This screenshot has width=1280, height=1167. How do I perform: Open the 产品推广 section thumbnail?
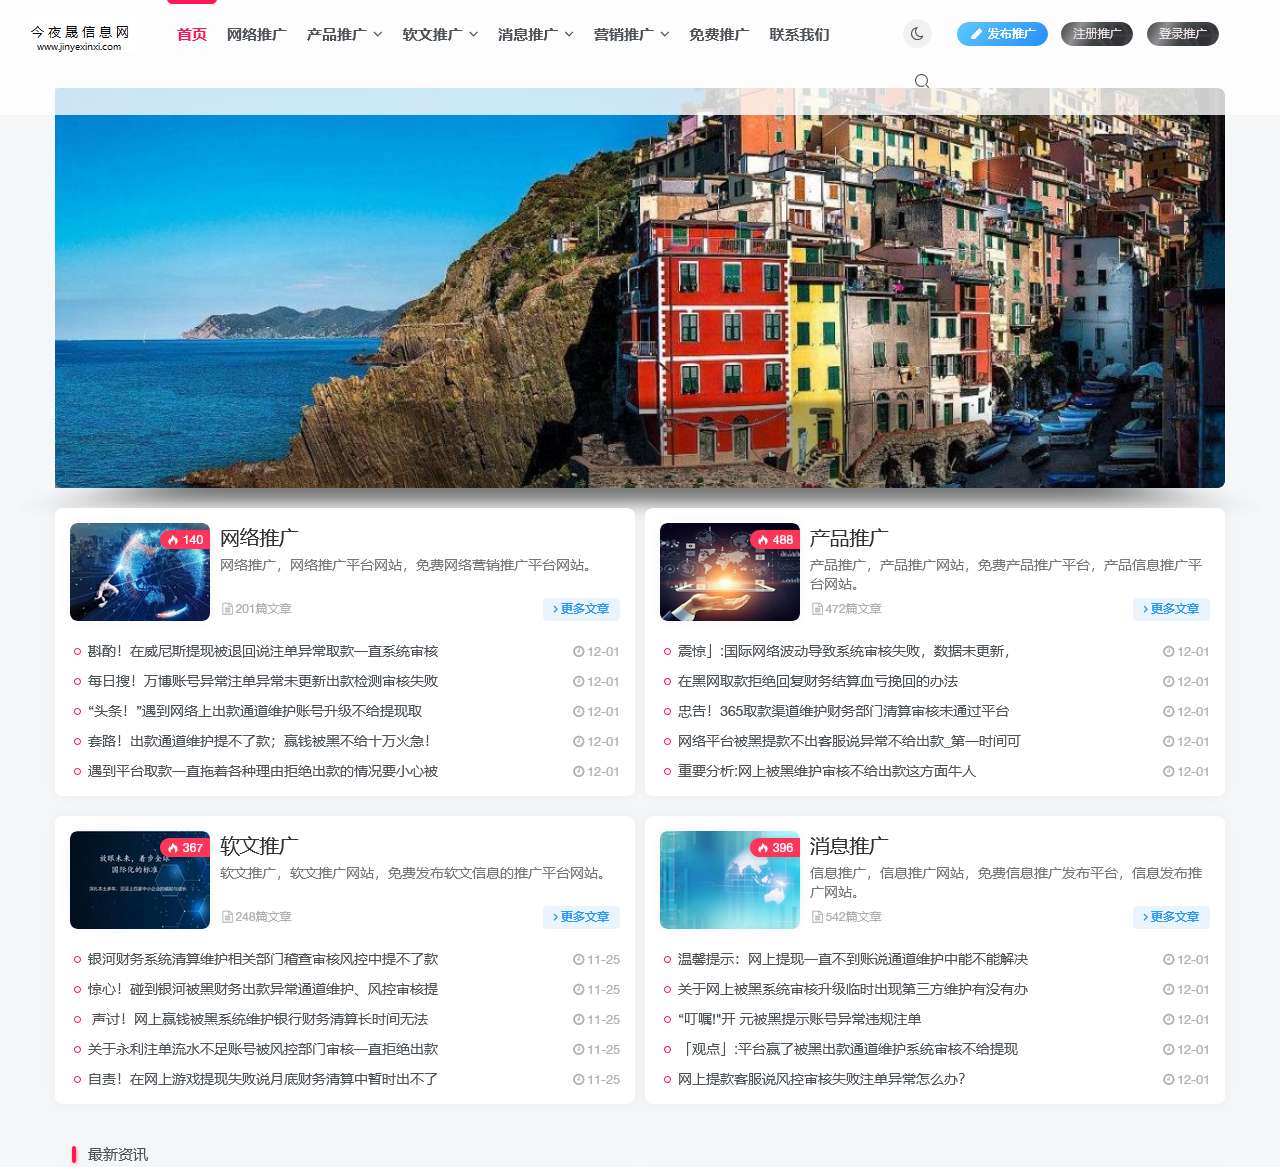tap(730, 572)
